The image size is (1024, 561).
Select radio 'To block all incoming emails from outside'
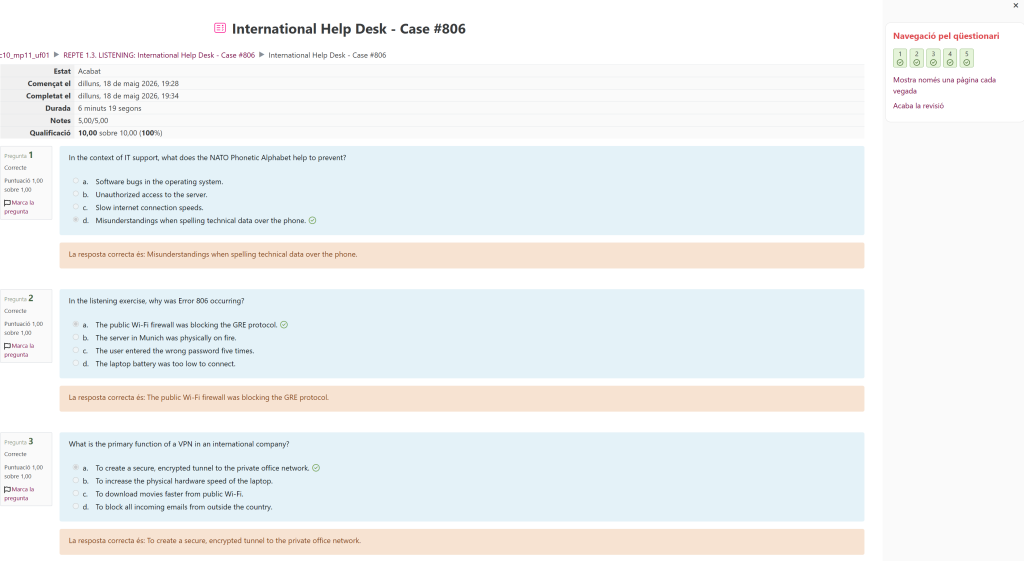coord(76,506)
